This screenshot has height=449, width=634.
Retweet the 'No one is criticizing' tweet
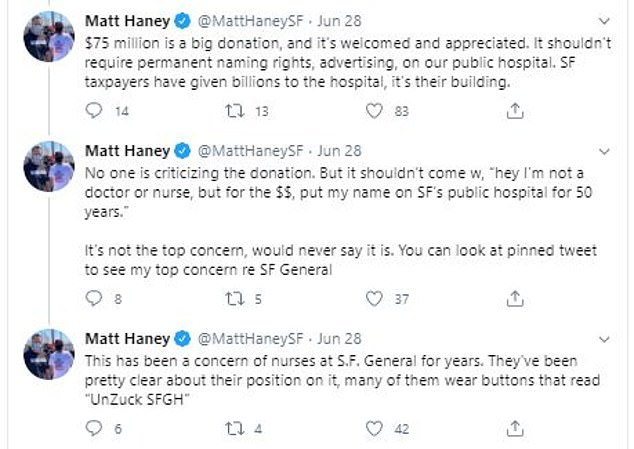237,298
